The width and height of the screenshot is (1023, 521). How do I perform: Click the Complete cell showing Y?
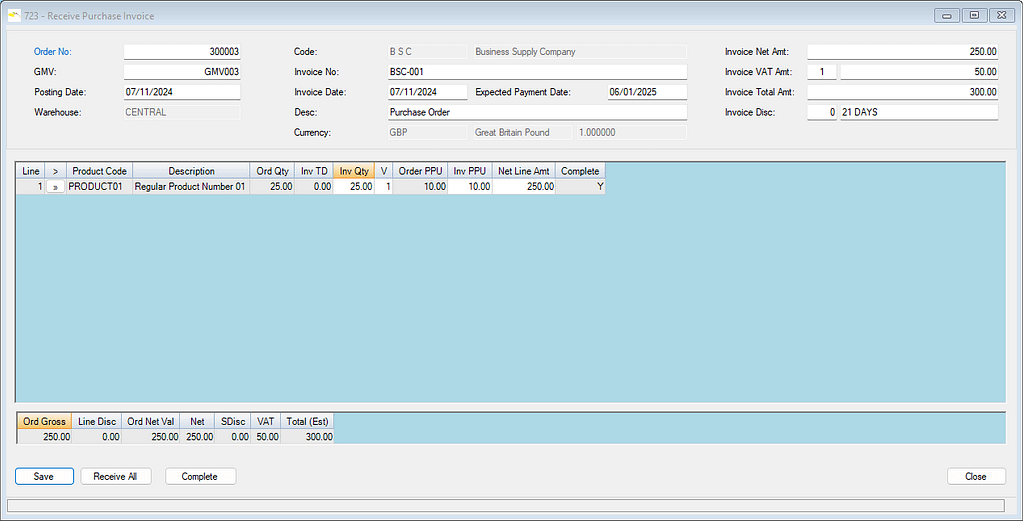[x=580, y=187]
